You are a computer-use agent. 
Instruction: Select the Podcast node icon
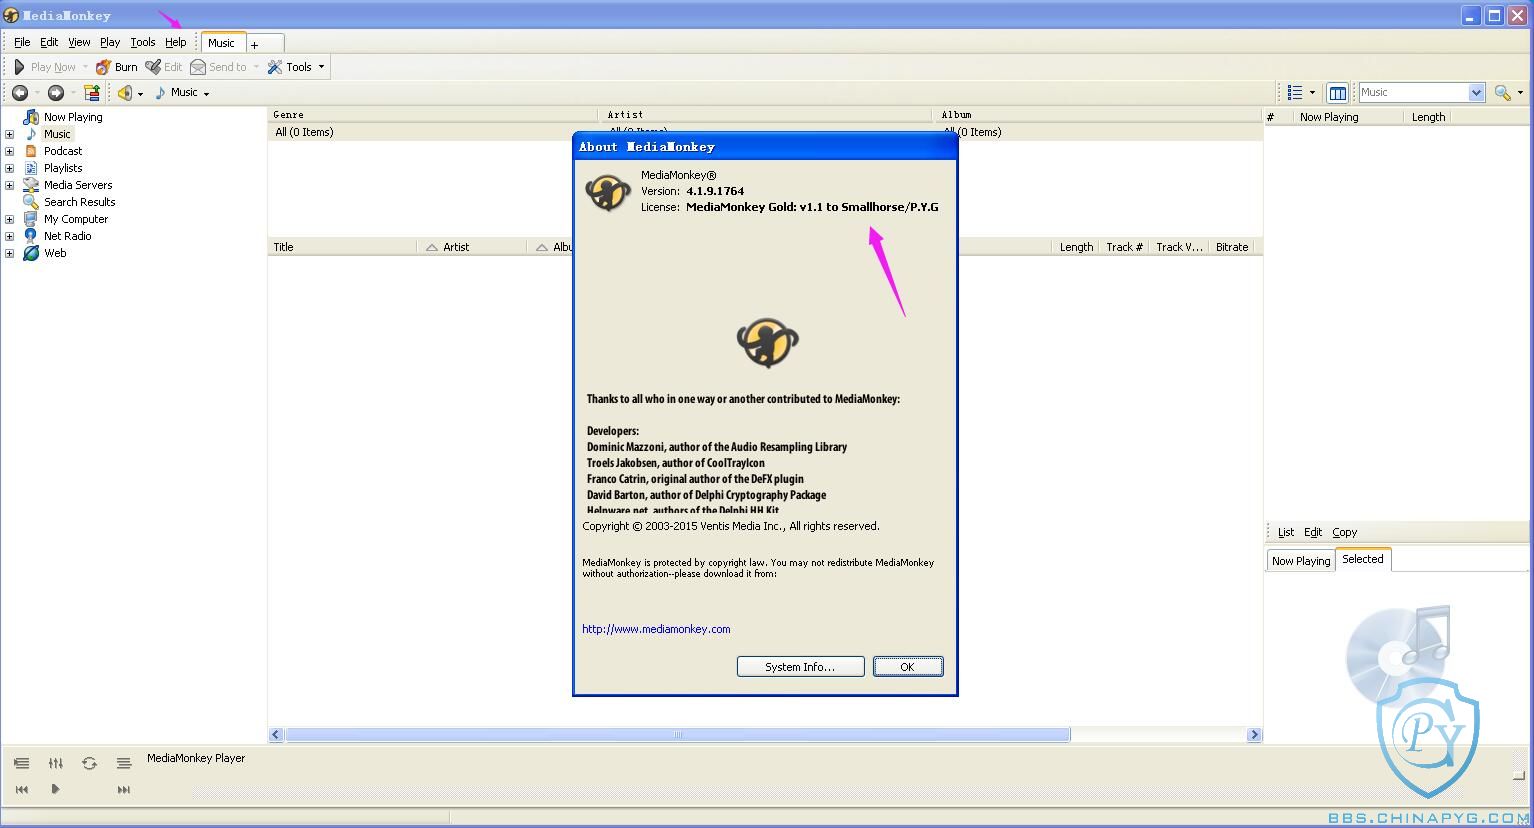point(31,151)
